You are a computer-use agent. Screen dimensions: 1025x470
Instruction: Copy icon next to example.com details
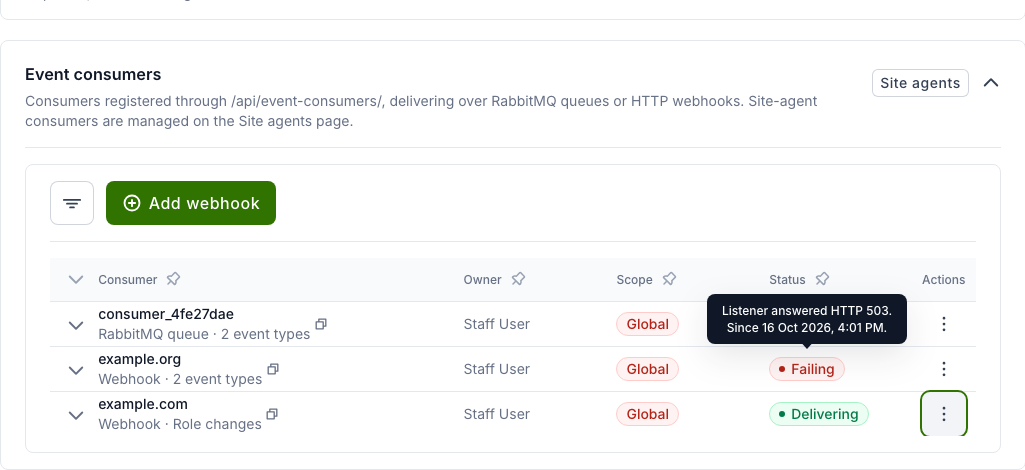[x=273, y=414]
